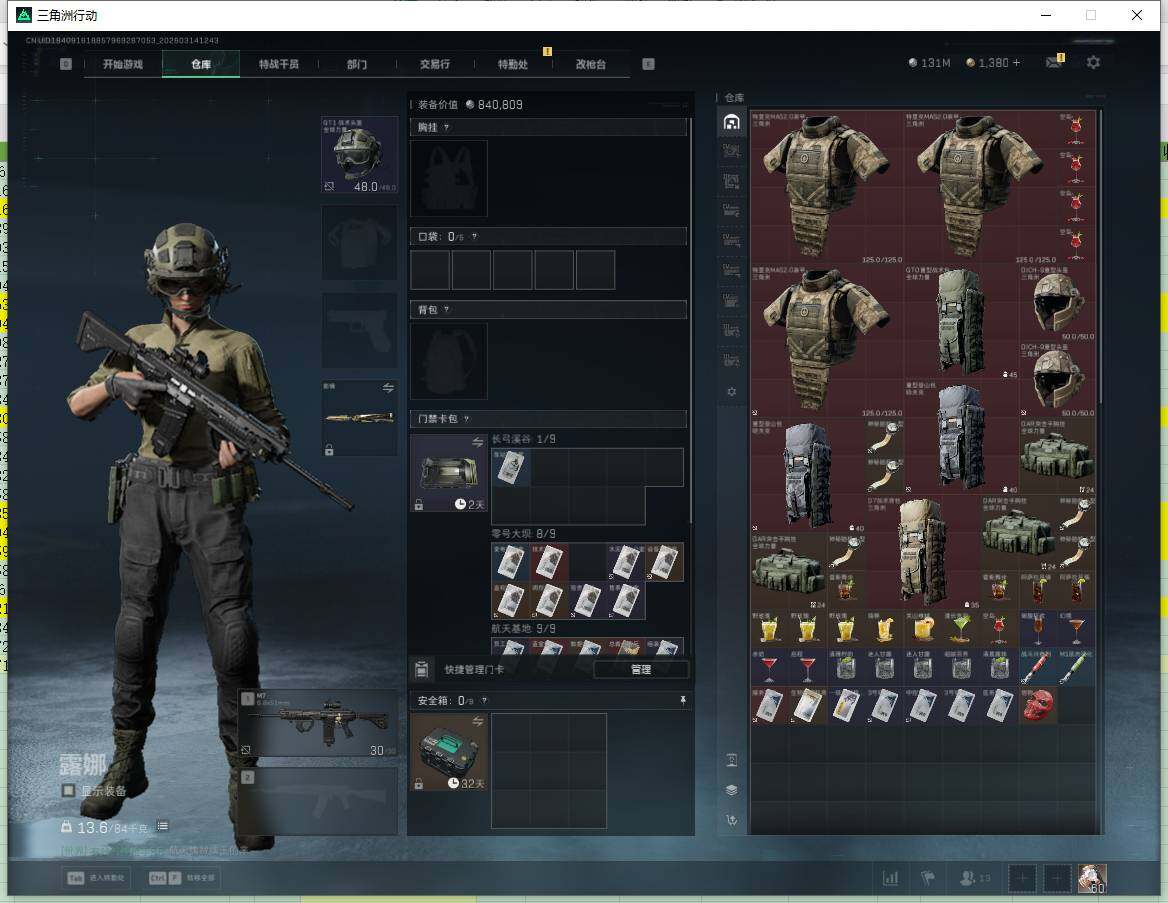Viewport: 1168px width, 903px height.
Task: Open the player avatar showing level 60
Action: coord(1092,878)
